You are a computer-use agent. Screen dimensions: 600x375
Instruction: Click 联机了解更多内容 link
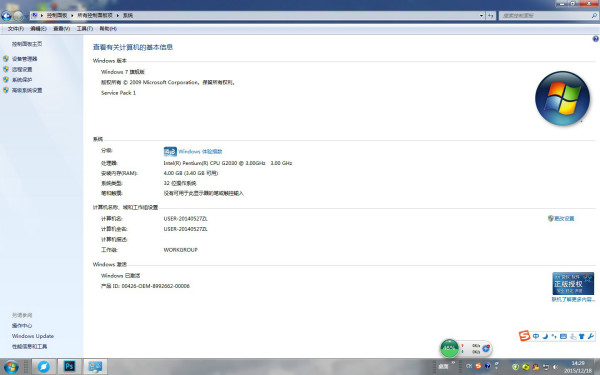point(573,300)
